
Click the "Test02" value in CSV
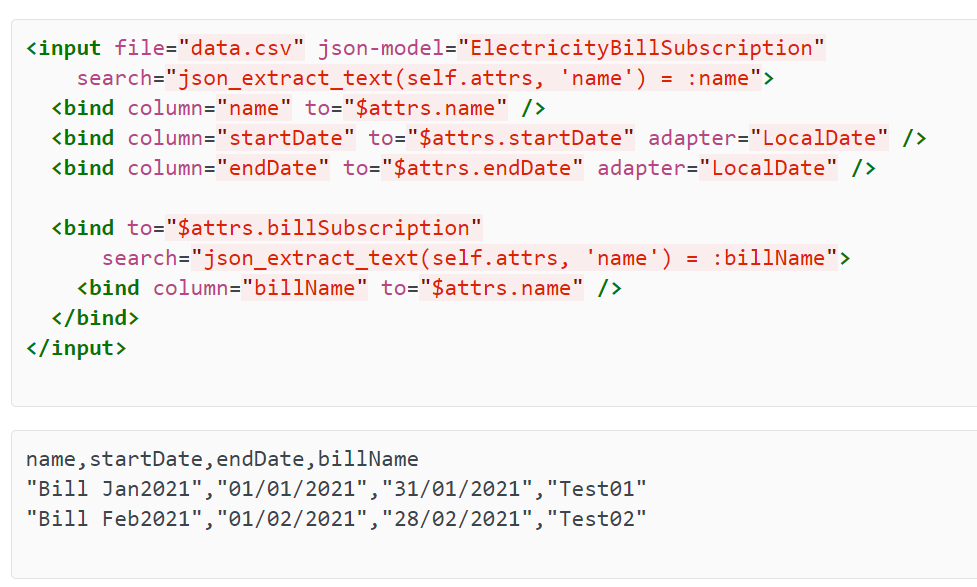tap(597, 519)
